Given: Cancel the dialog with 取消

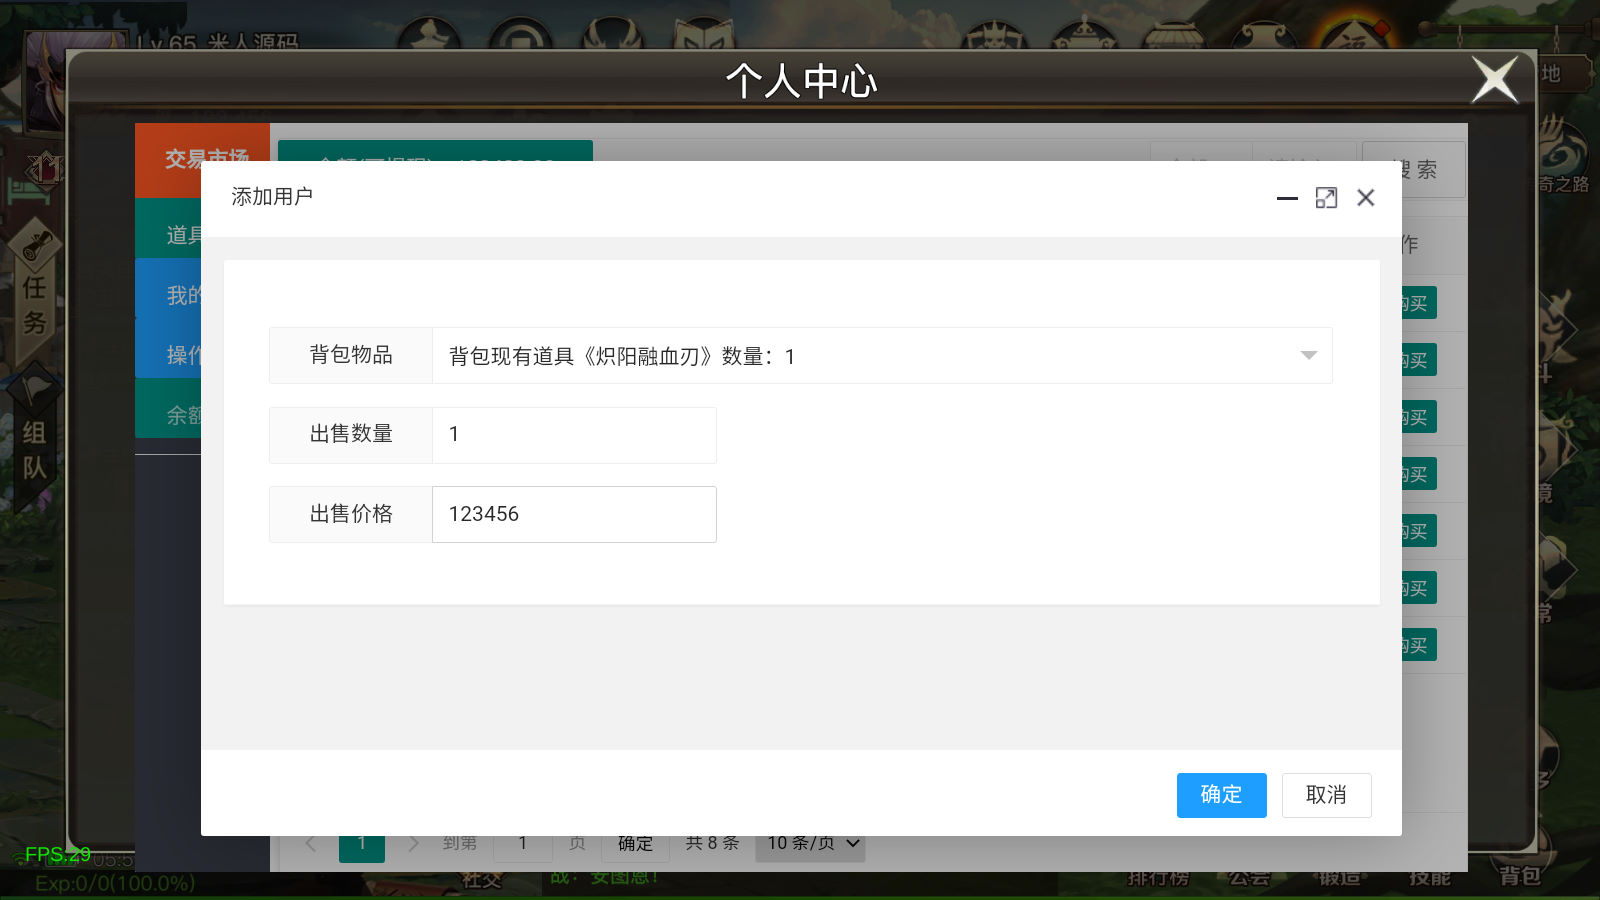Looking at the screenshot, I should (1326, 795).
